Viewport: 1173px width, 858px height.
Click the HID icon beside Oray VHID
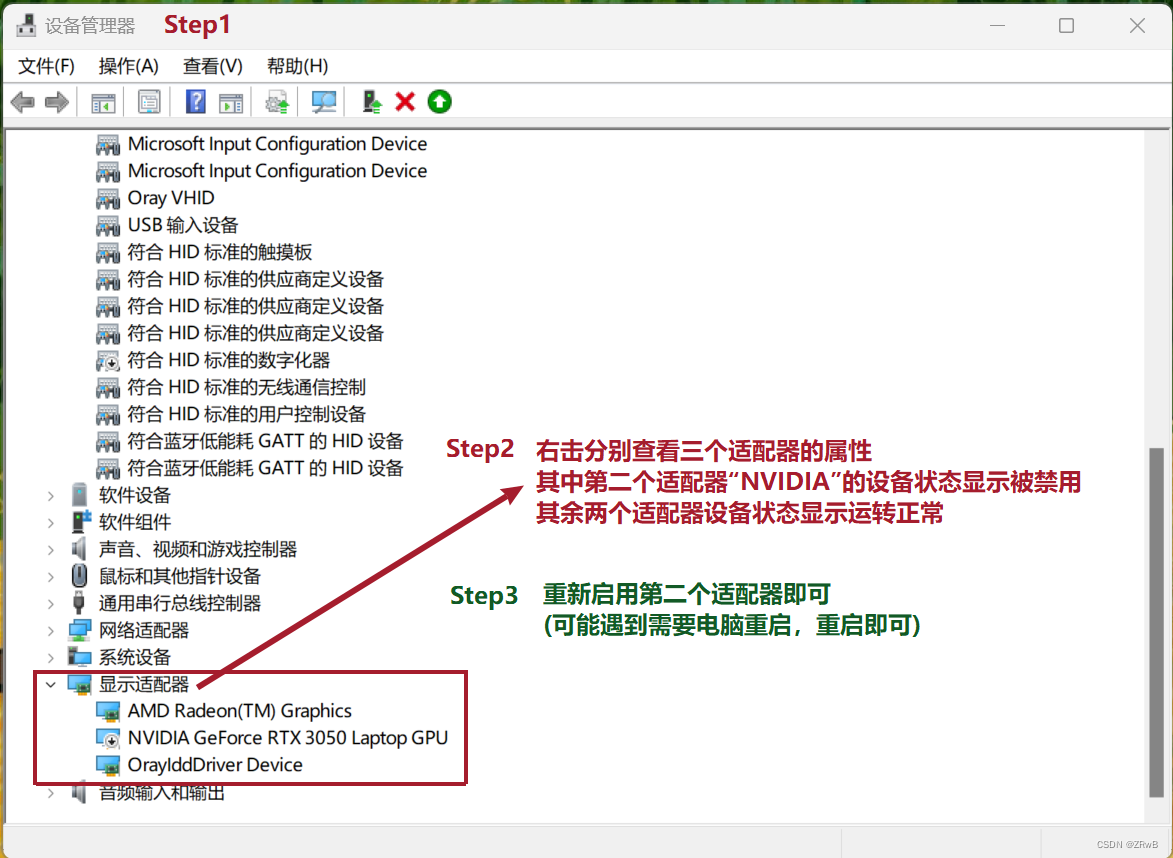tap(108, 198)
